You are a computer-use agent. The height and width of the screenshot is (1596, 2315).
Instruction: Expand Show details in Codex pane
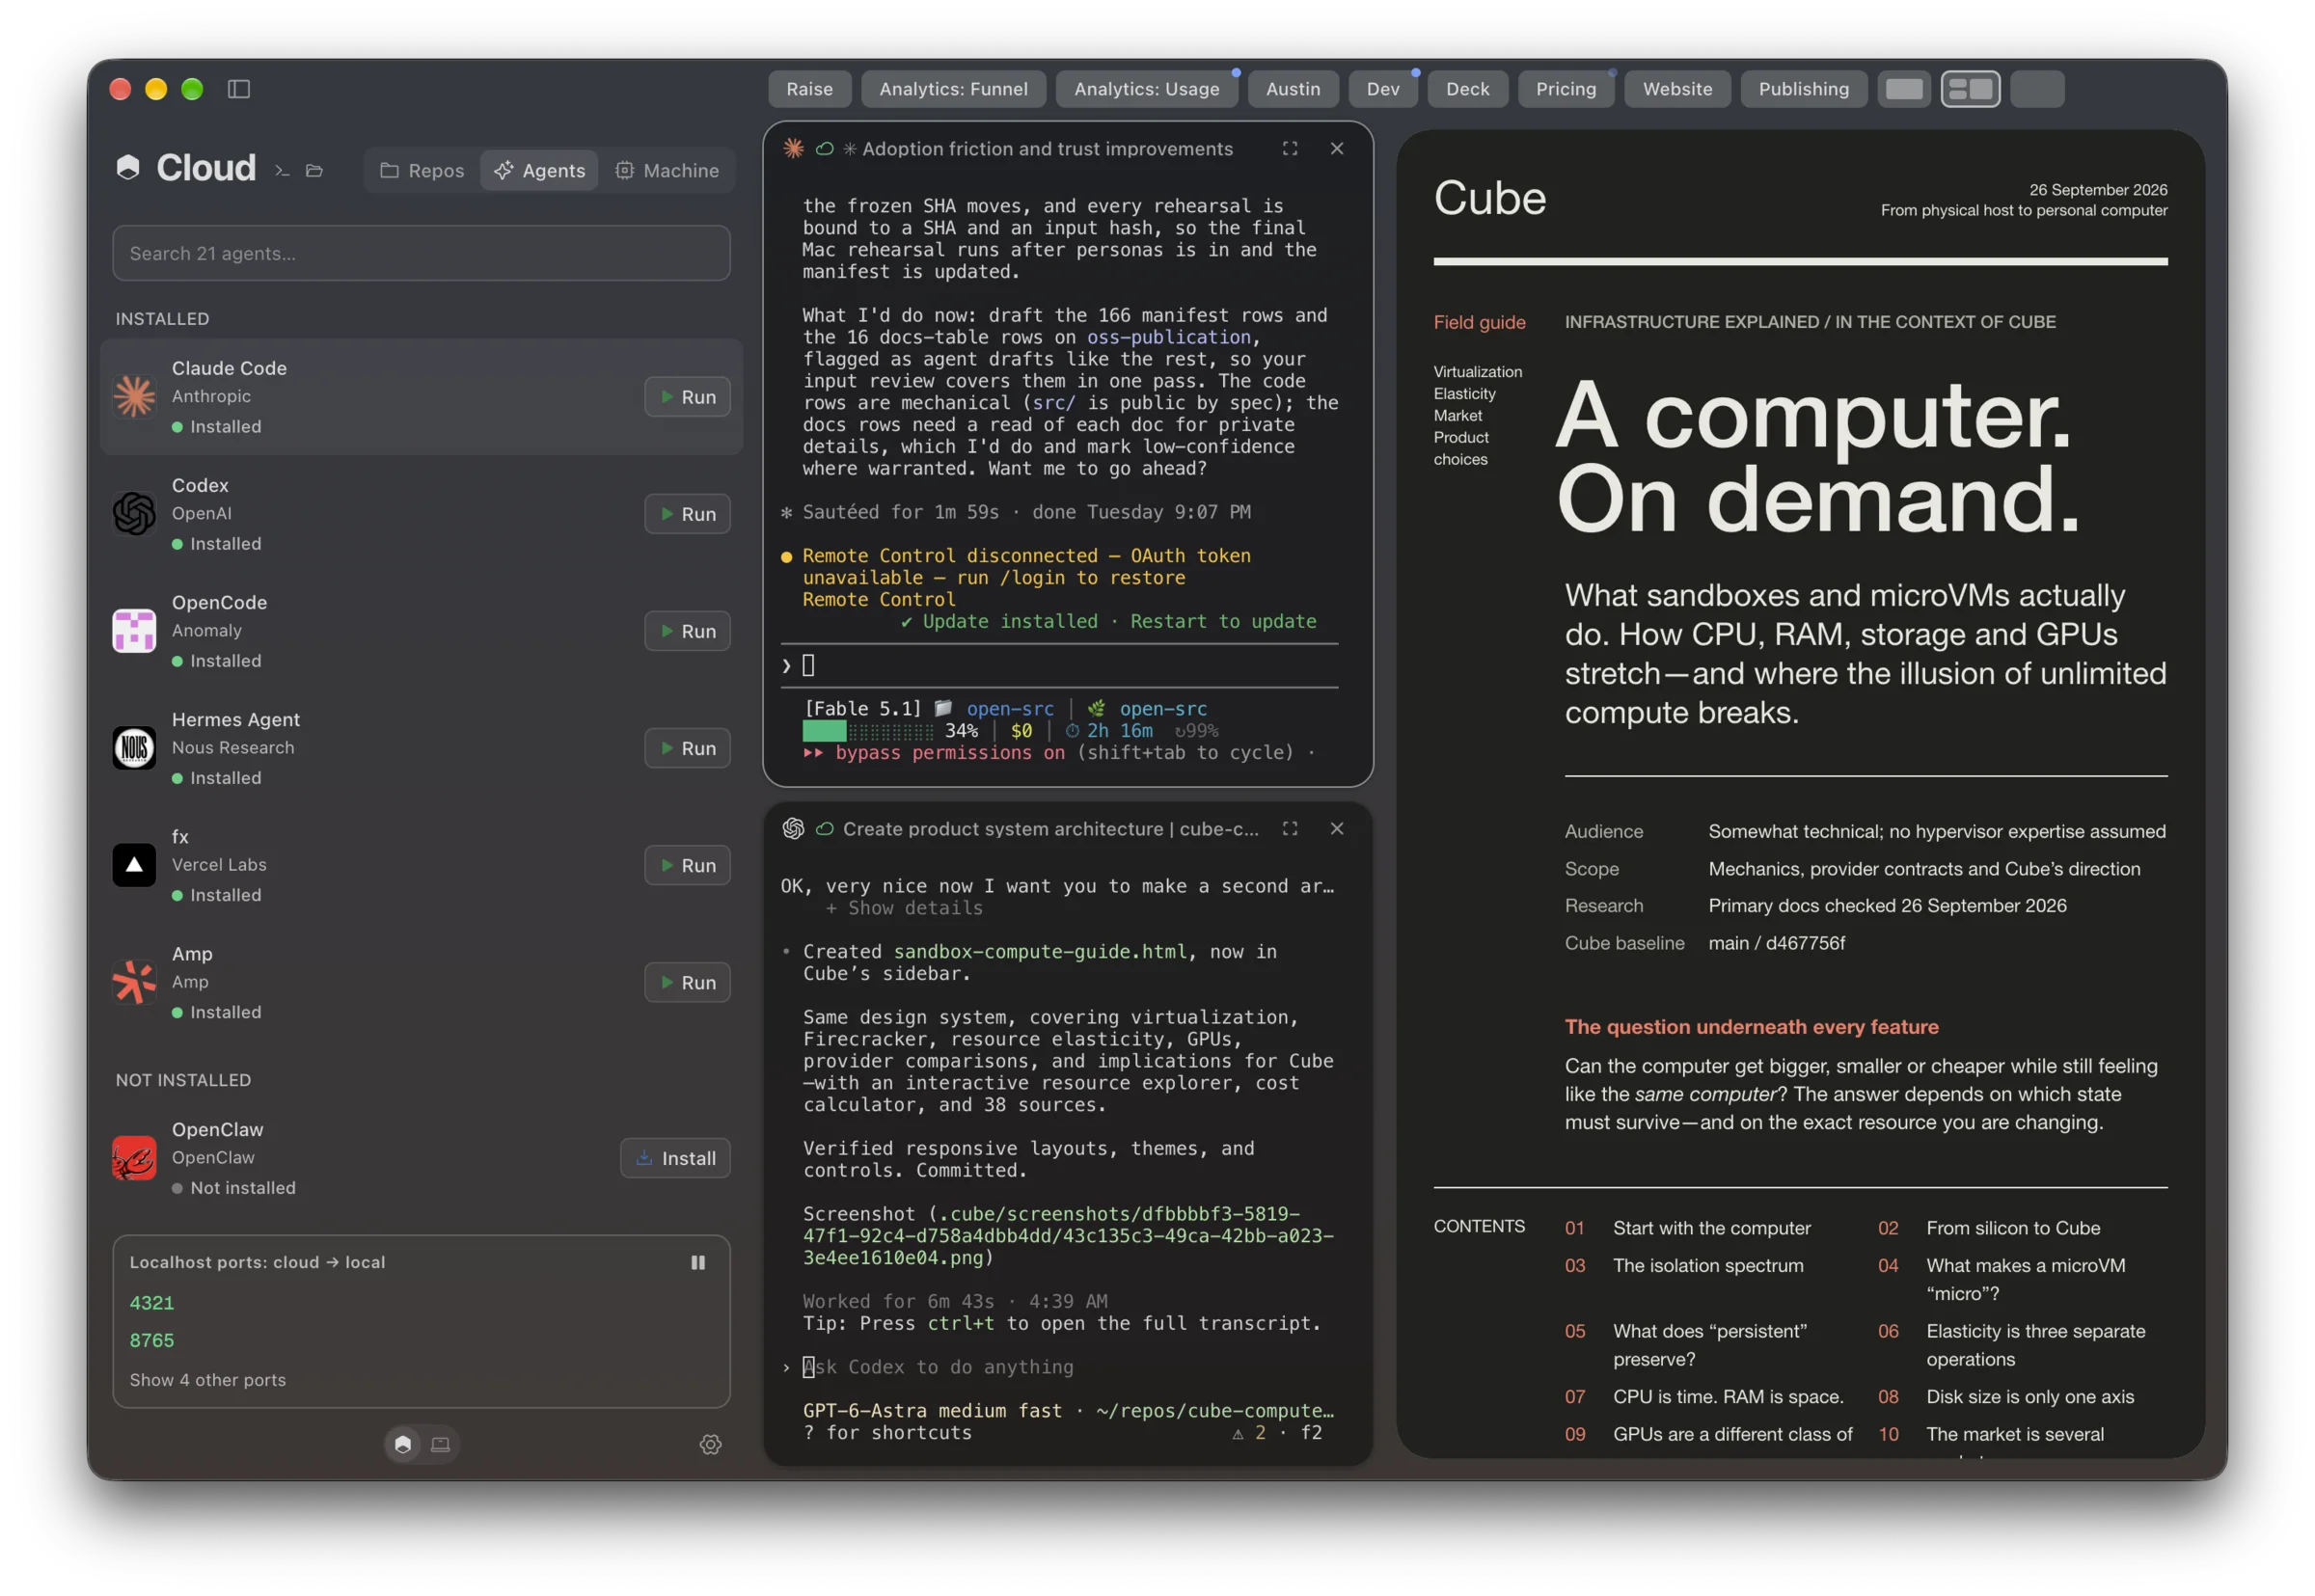point(904,907)
